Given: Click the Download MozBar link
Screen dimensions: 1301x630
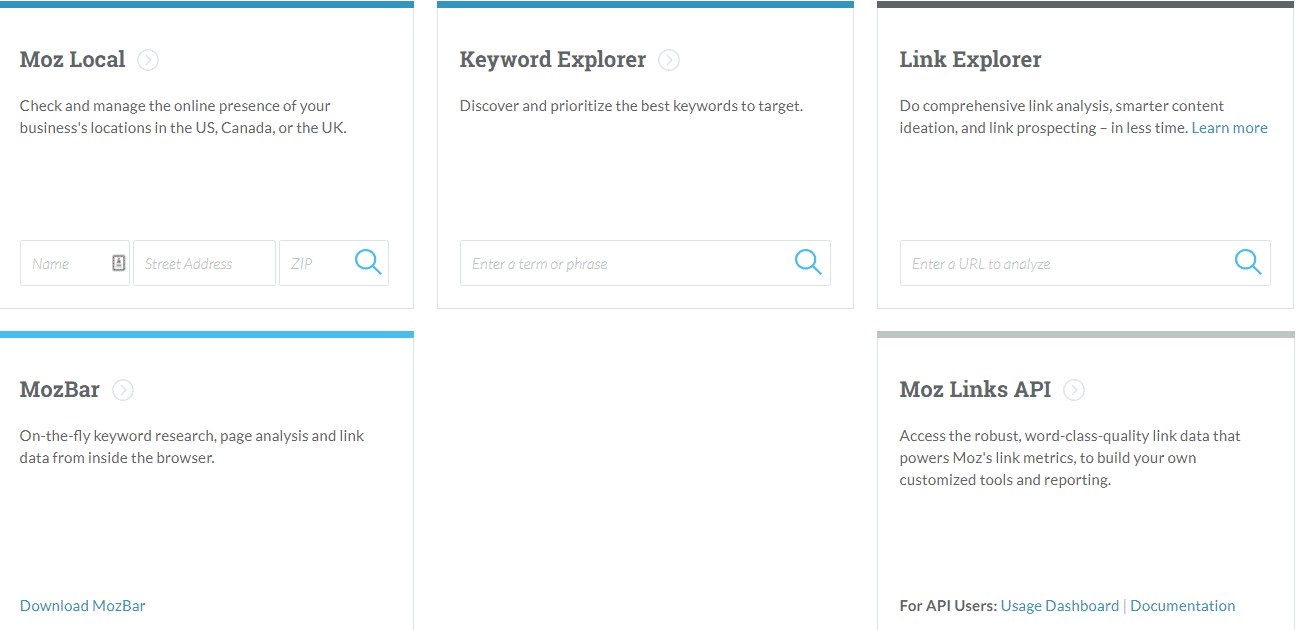Looking at the screenshot, I should click(x=82, y=605).
